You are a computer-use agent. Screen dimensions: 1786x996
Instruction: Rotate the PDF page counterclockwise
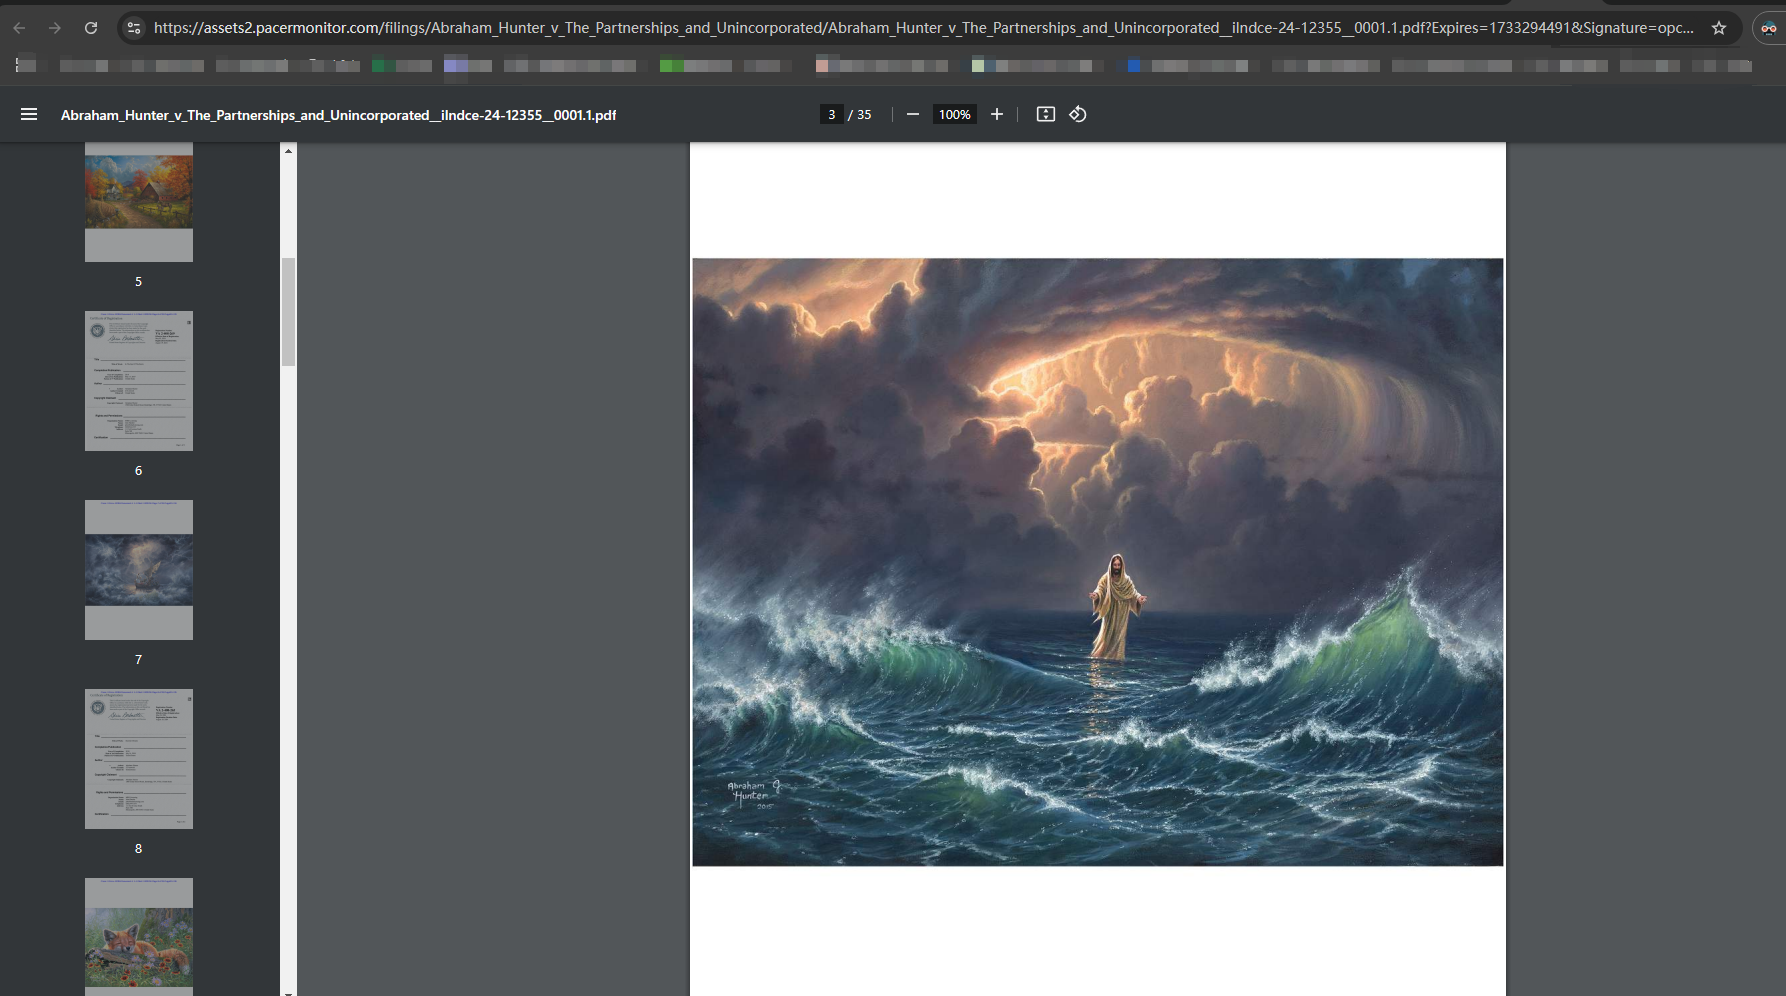coord(1077,115)
